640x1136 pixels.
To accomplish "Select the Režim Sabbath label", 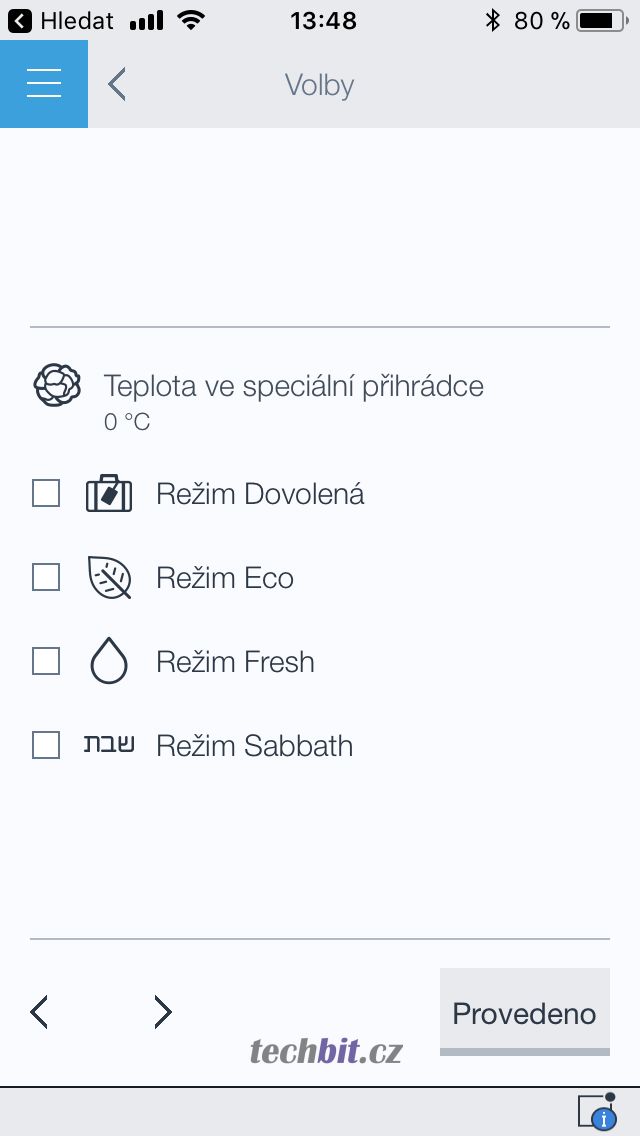I will tap(254, 746).
